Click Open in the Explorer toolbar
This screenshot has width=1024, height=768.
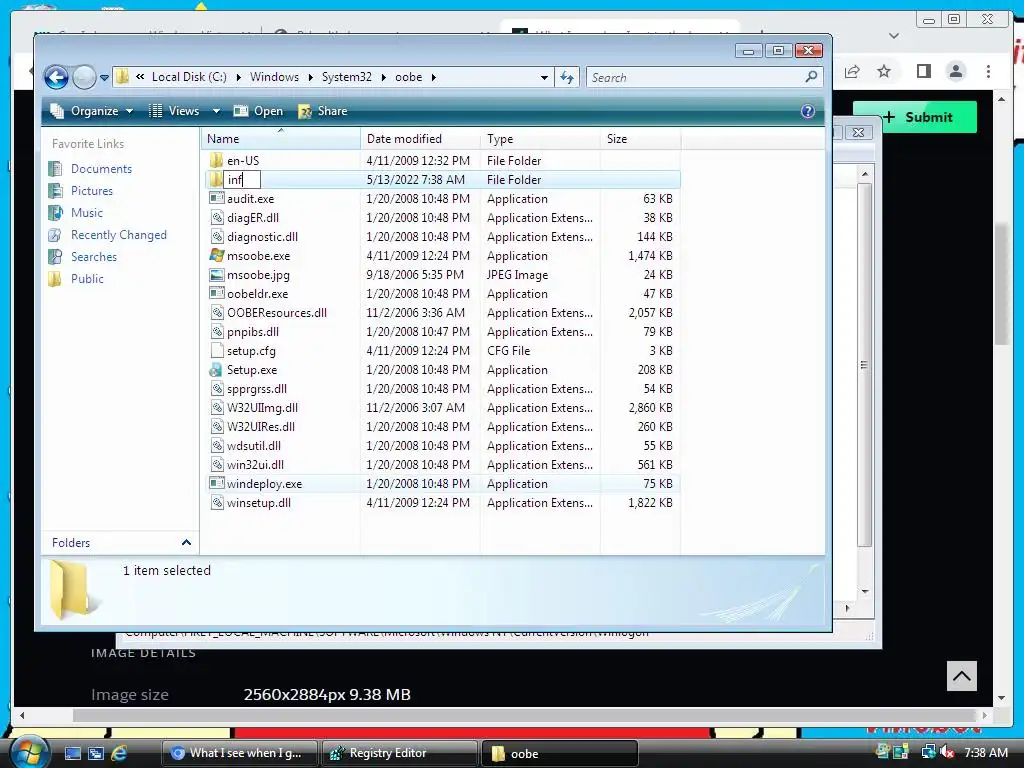tap(259, 111)
